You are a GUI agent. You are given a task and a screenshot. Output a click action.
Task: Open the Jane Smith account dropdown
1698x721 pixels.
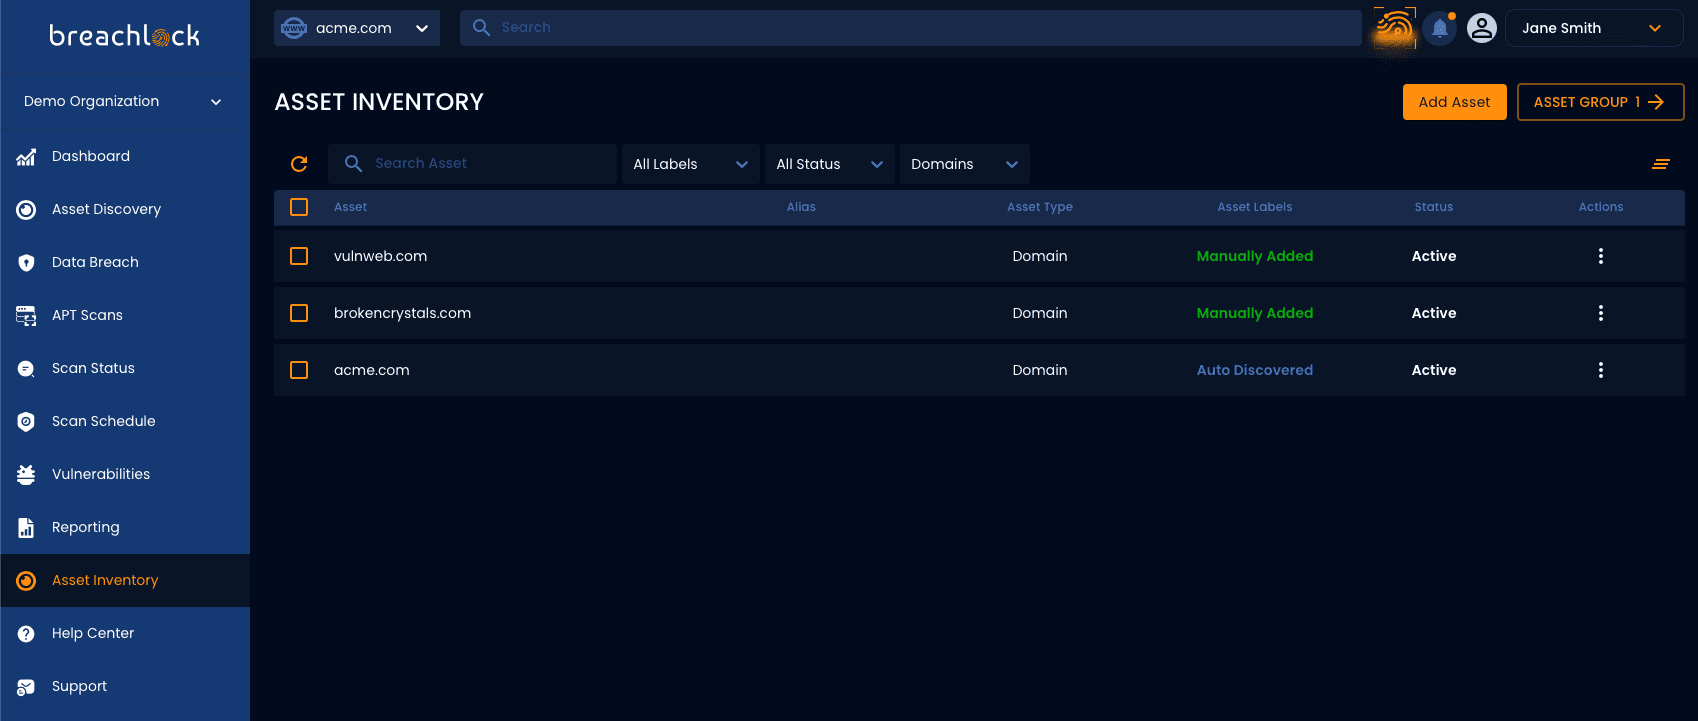1592,28
